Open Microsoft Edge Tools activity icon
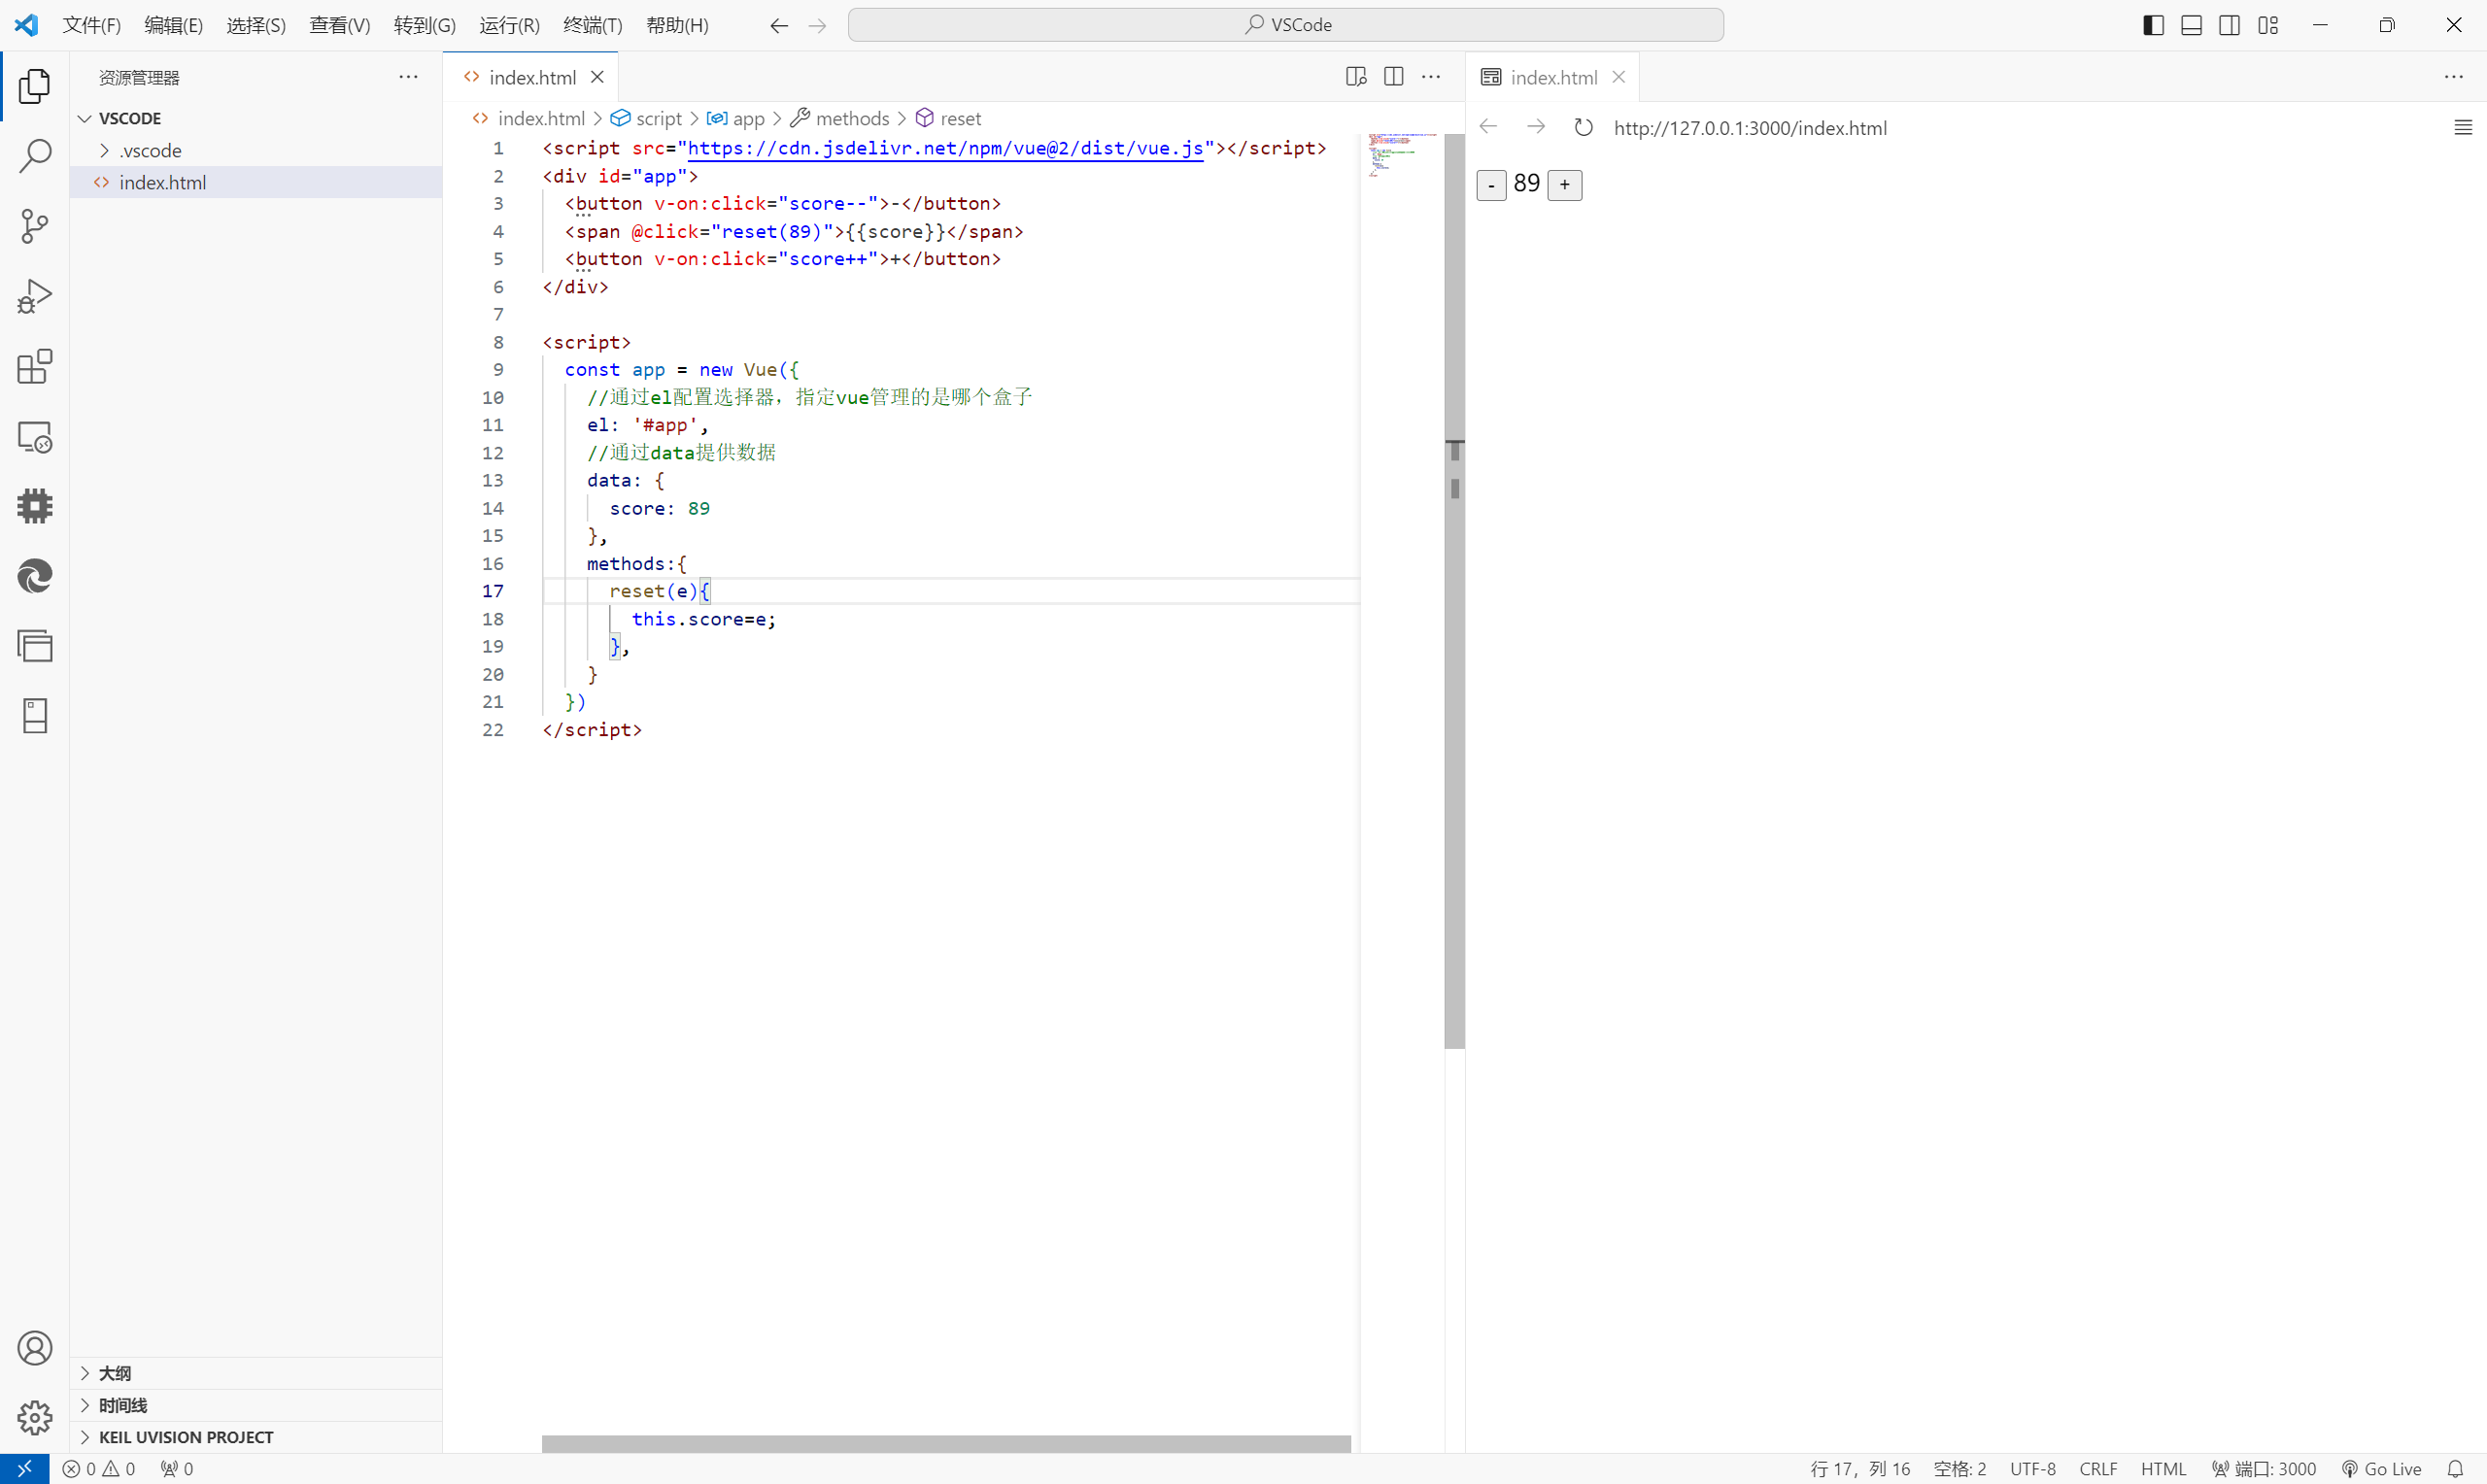 coord(35,576)
